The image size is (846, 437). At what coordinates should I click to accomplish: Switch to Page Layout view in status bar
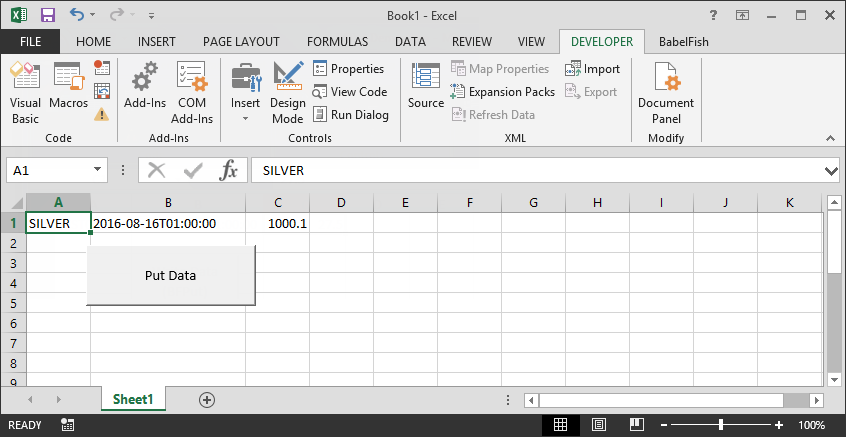(x=596, y=425)
